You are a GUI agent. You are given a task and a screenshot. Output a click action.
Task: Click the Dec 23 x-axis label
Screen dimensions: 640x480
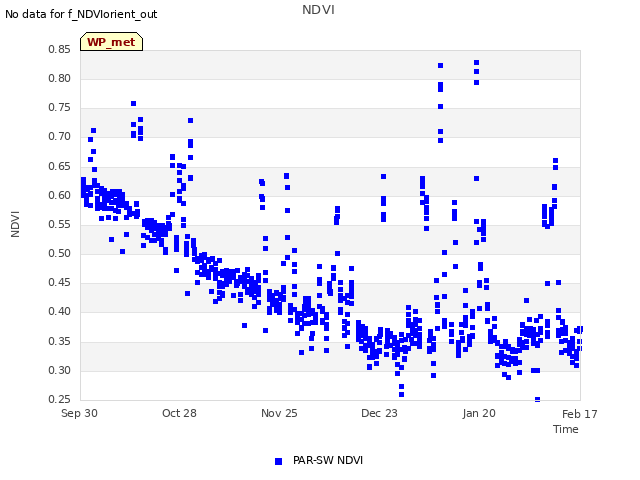(379, 413)
